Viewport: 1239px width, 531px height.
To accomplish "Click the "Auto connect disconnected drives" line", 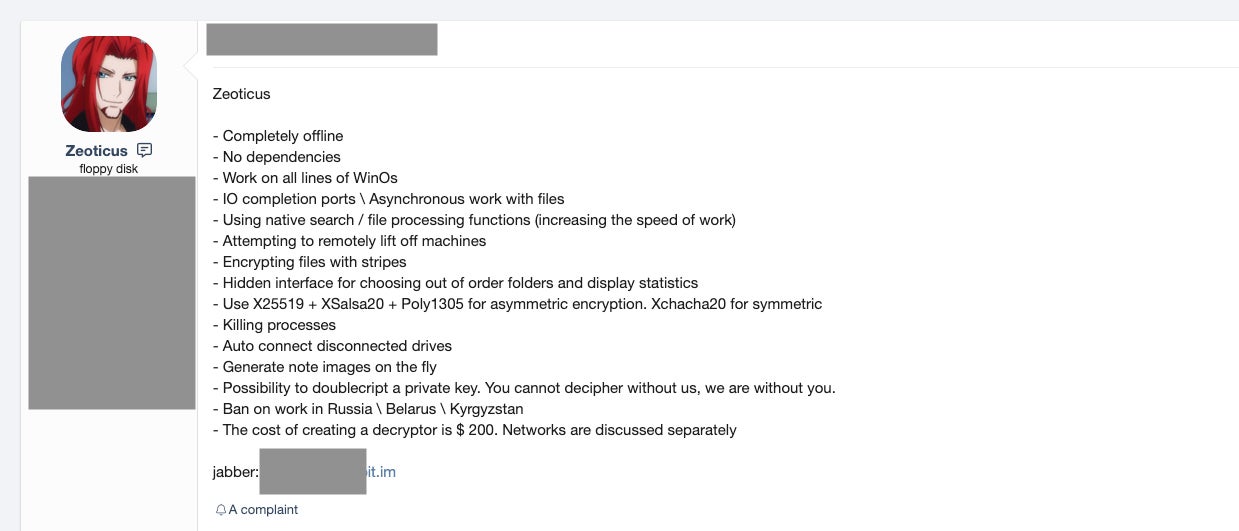I will [x=333, y=346].
